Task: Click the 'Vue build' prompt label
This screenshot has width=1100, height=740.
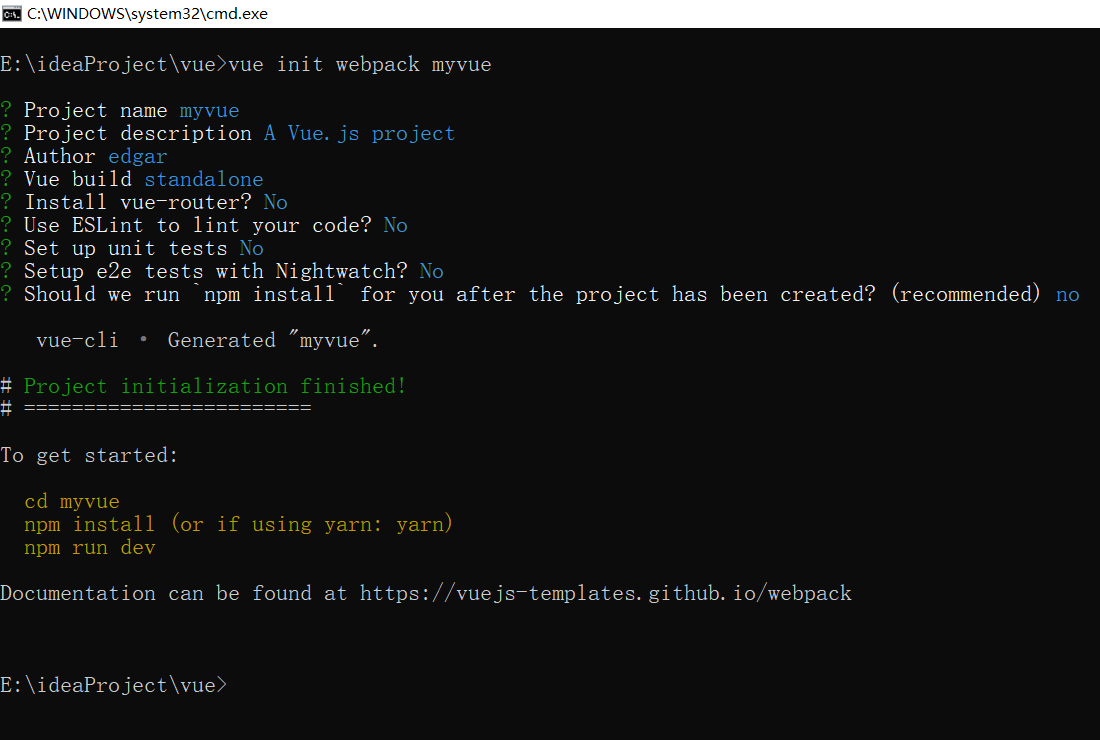Action: click(78, 180)
